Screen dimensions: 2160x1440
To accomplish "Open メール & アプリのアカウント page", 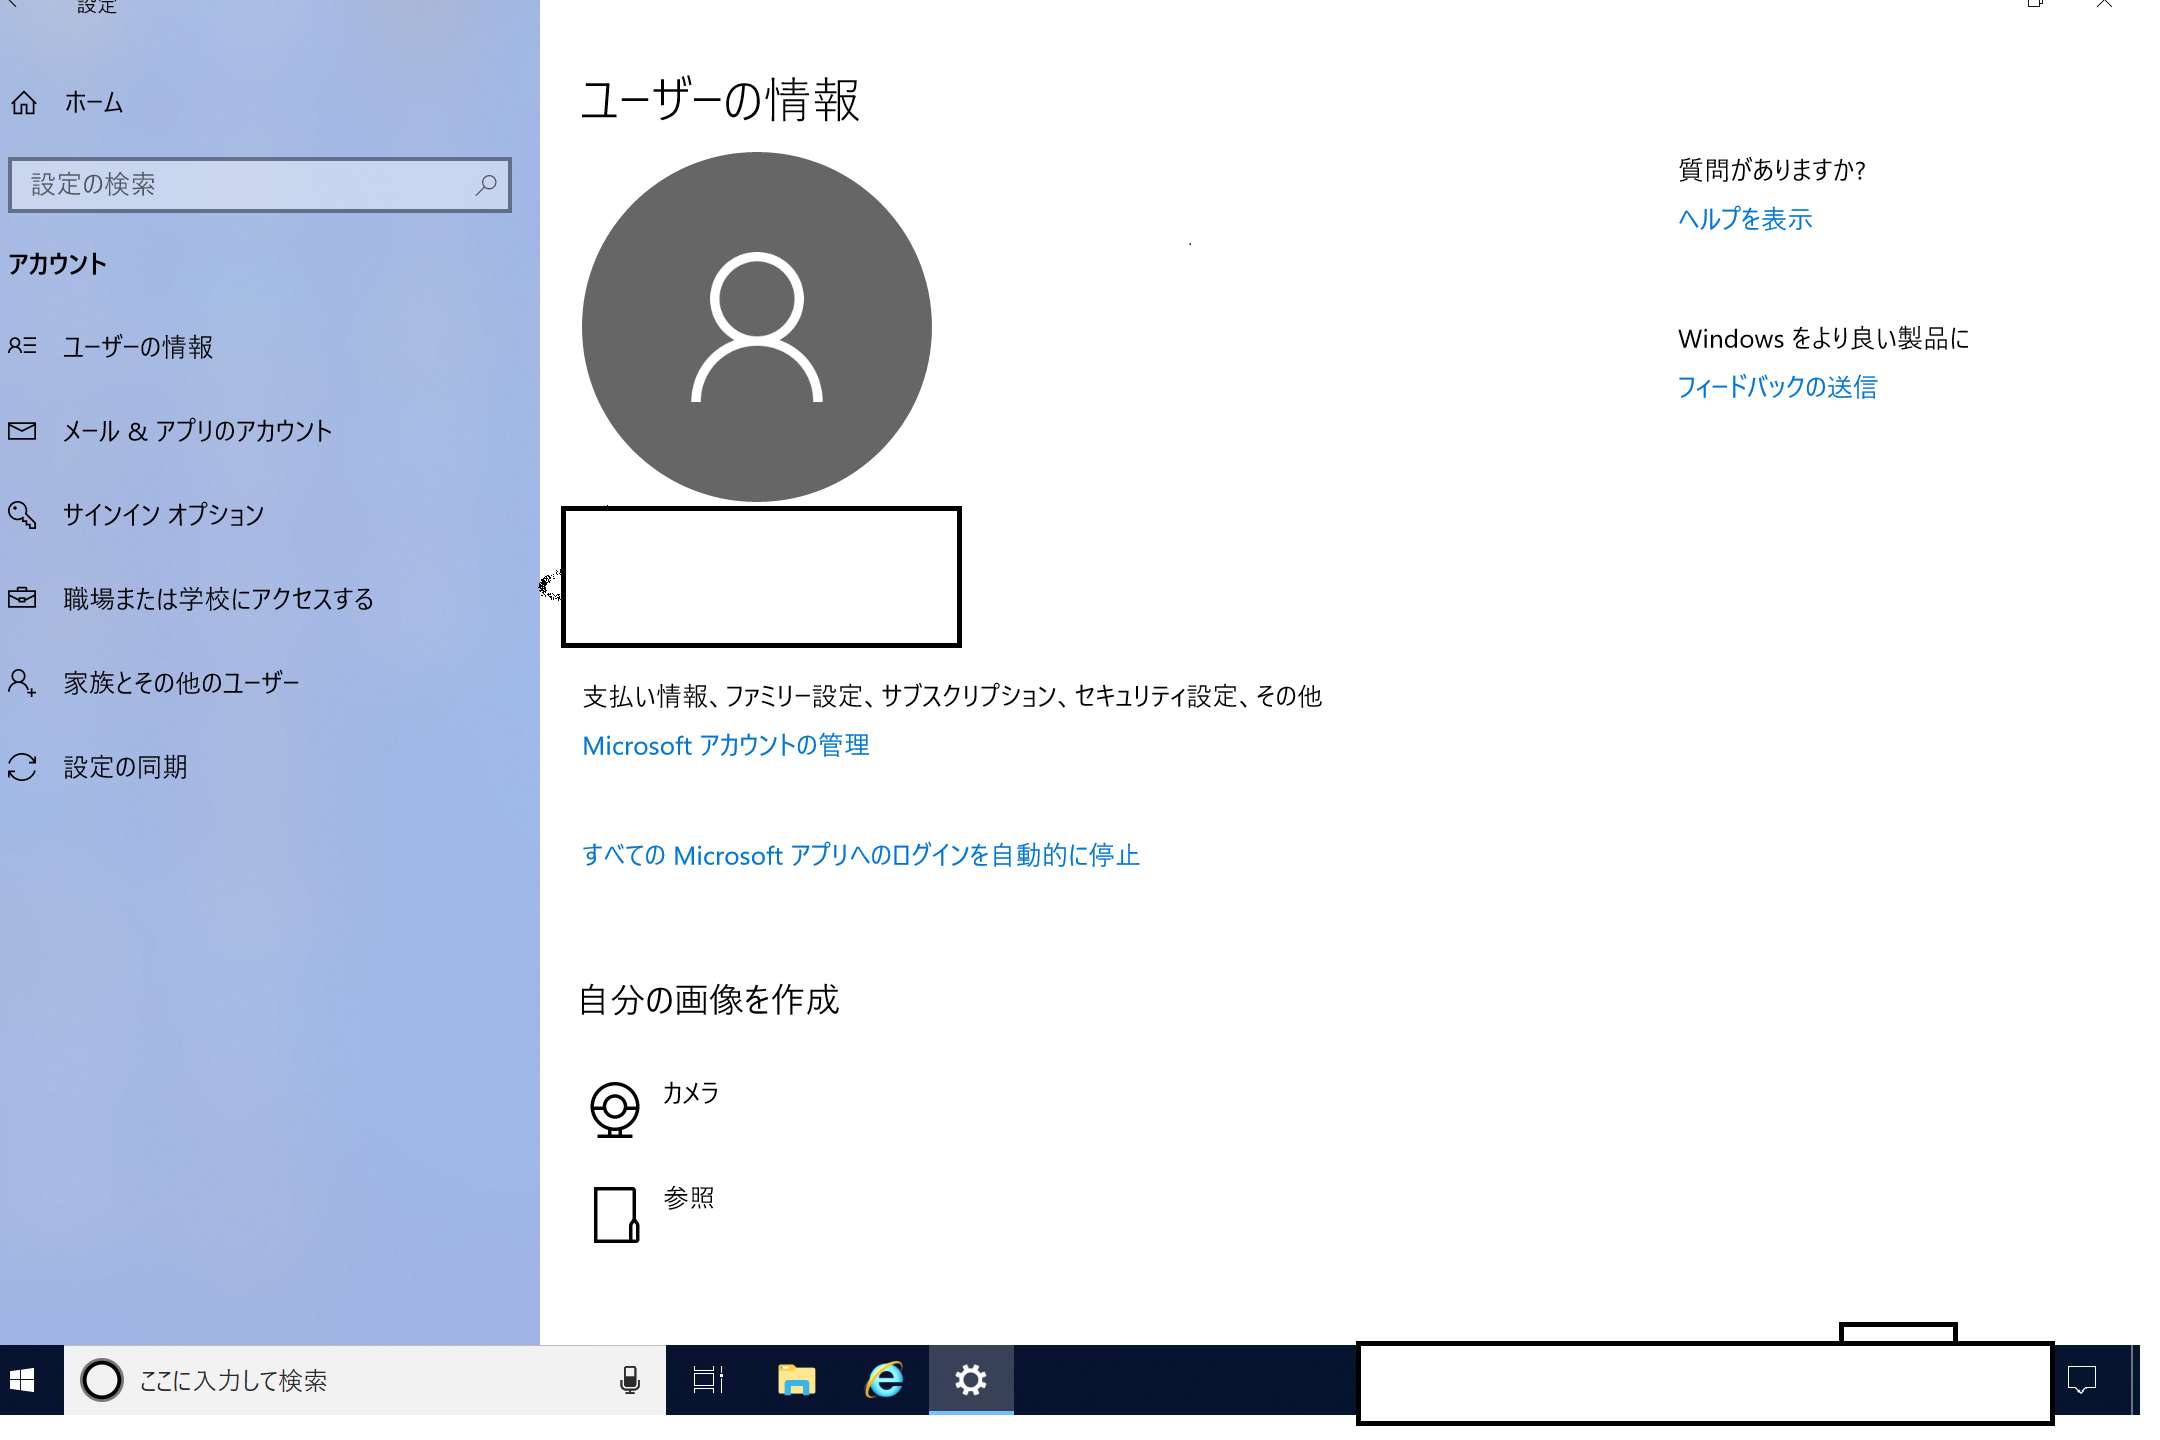I will pyautogui.click(x=197, y=431).
